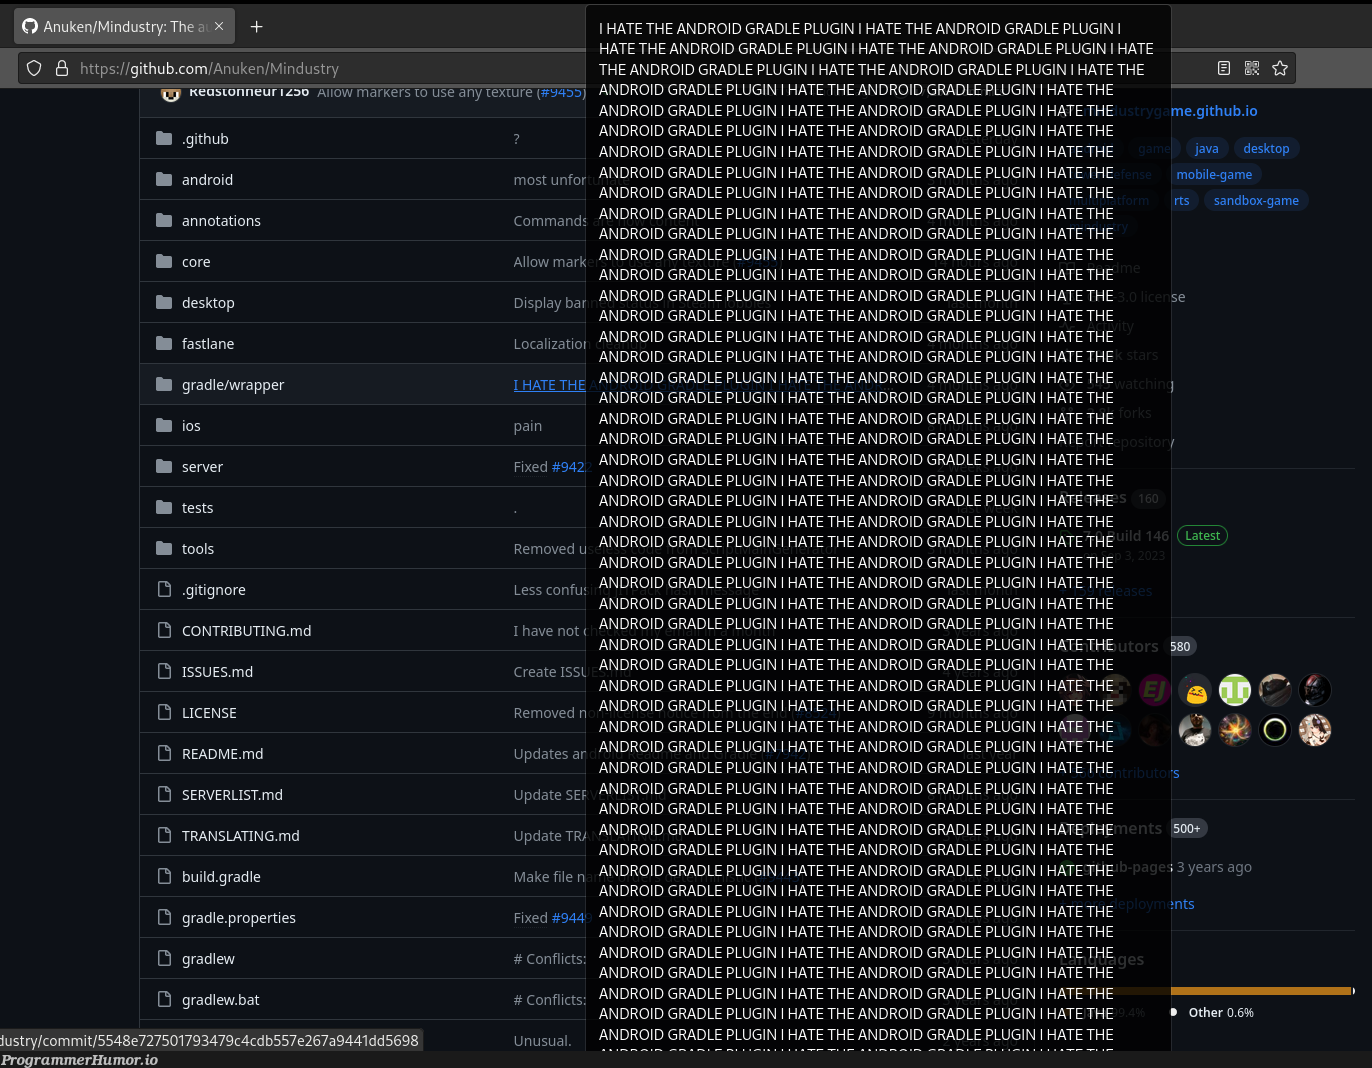Open the 'I HATE THE' commit message link
The width and height of the screenshot is (1372, 1068).
coord(549,385)
